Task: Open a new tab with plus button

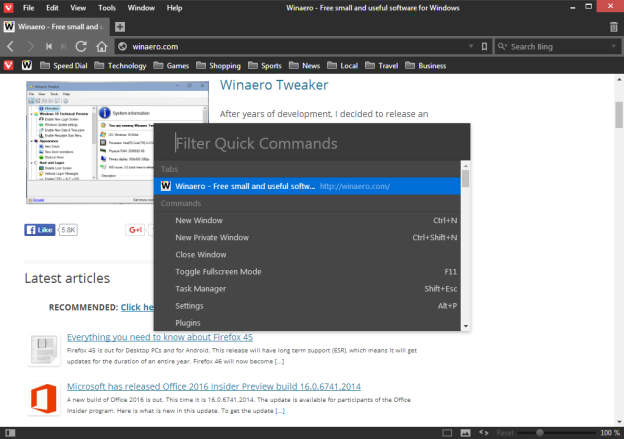Action: pyautogui.click(x=120, y=26)
